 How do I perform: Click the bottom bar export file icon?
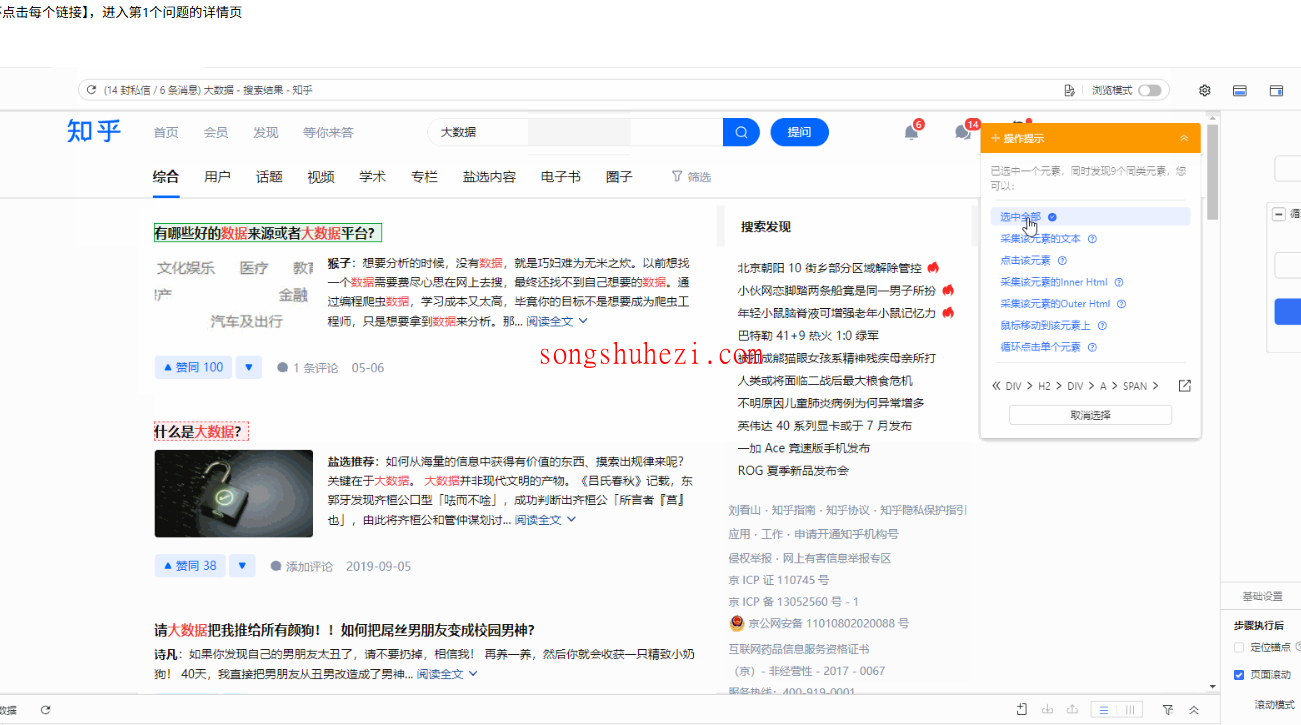pos(1021,710)
